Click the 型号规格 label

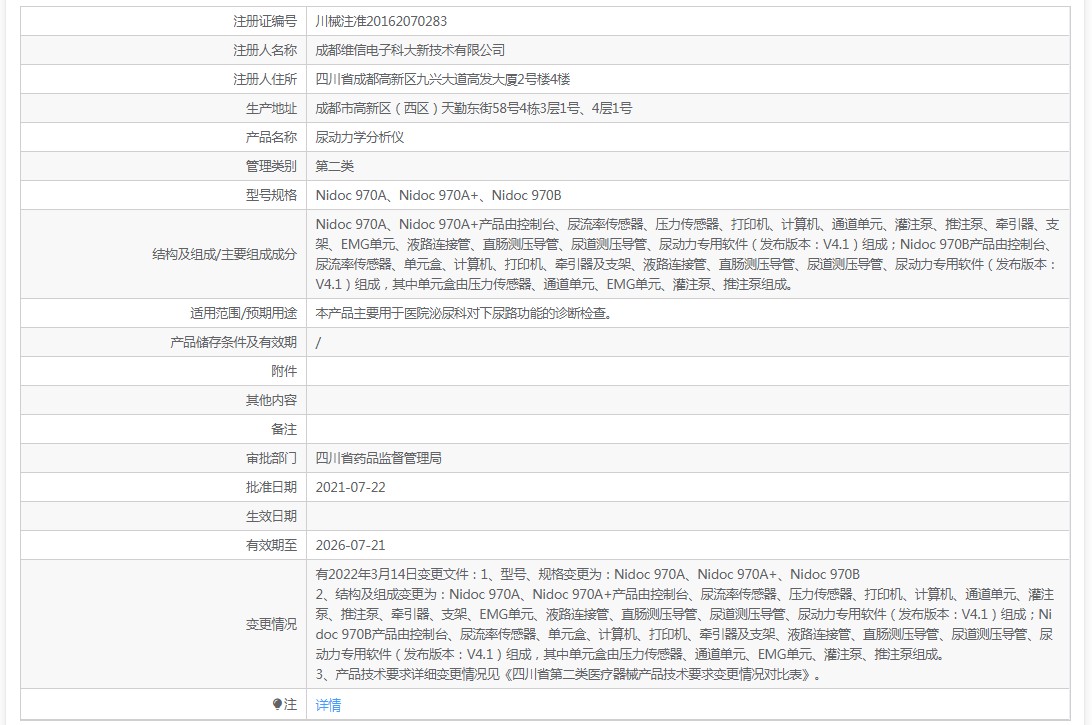point(271,196)
